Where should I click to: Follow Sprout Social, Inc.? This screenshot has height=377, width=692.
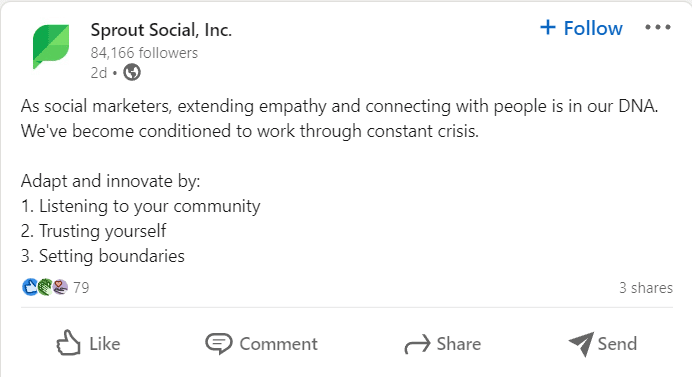pyautogui.click(x=581, y=28)
